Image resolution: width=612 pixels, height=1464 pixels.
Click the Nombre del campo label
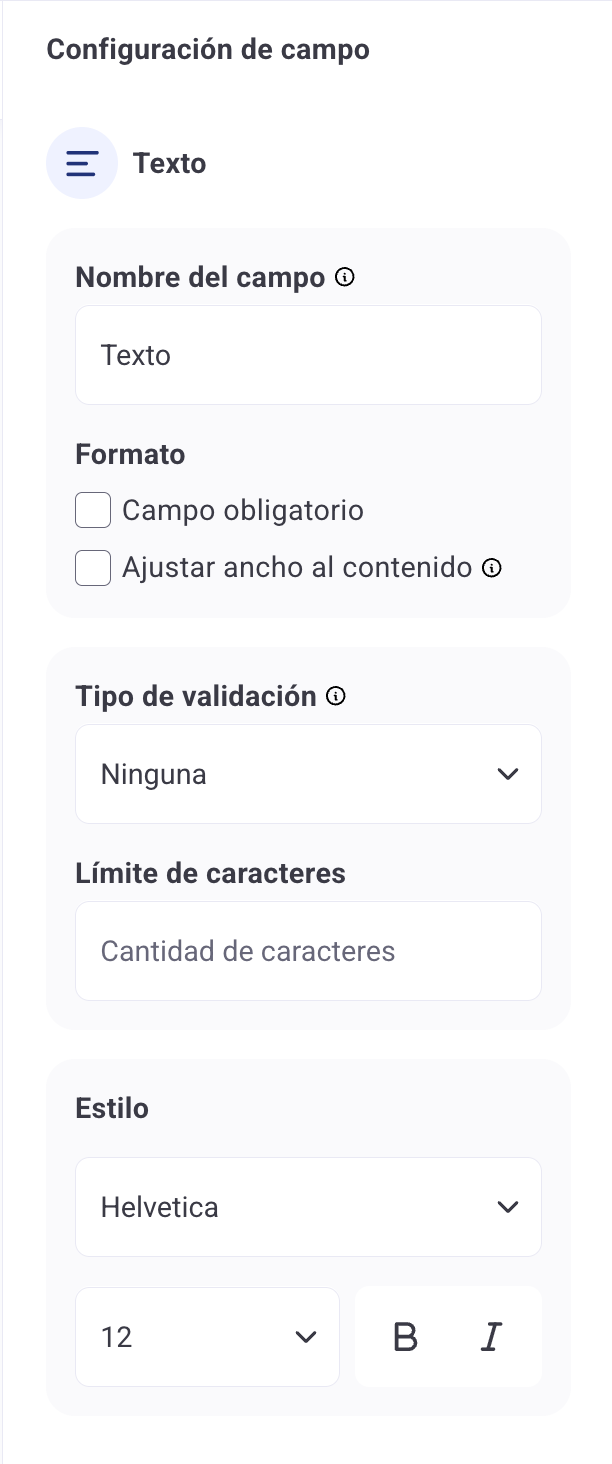point(200,277)
